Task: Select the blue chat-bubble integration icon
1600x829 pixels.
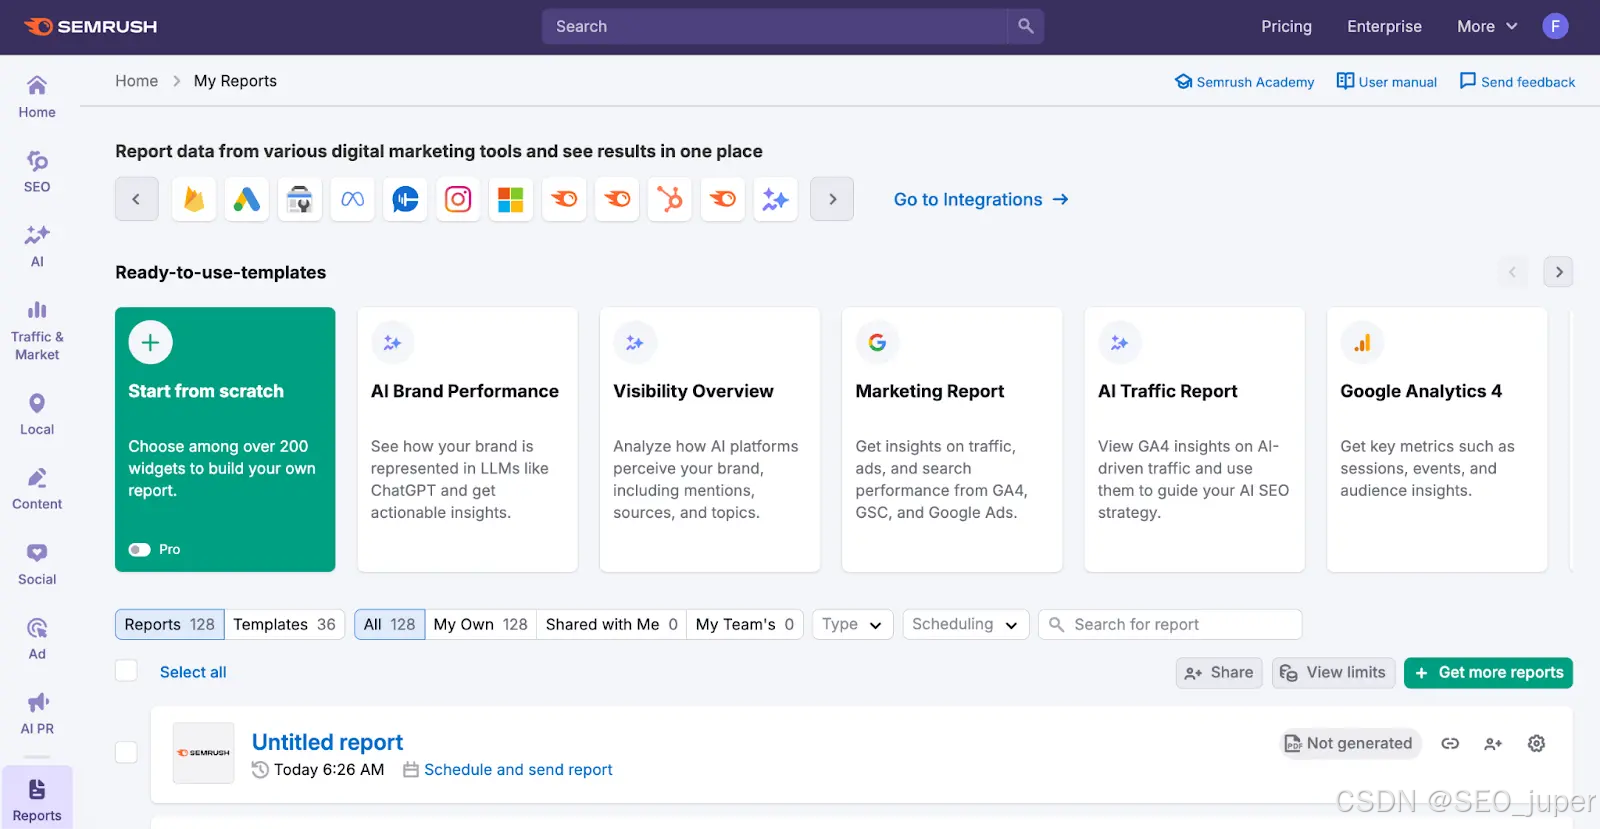Action: coord(405,200)
